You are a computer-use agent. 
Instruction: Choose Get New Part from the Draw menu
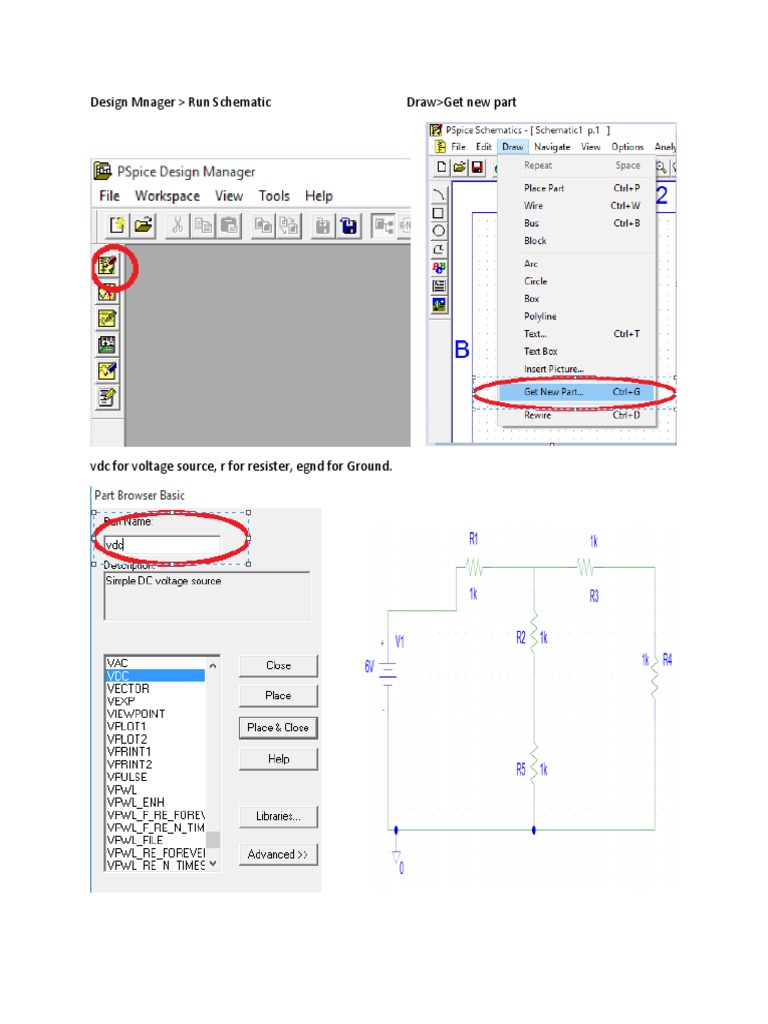click(x=577, y=392)
